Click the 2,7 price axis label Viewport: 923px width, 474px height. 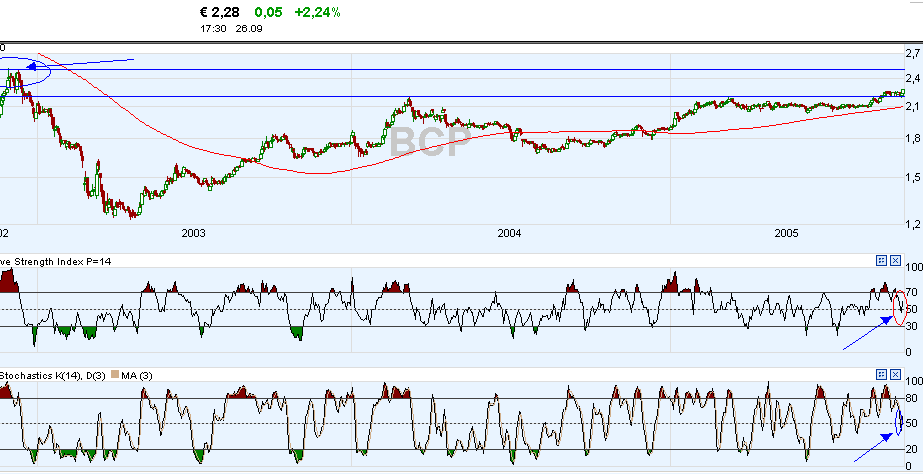point(913,55)
